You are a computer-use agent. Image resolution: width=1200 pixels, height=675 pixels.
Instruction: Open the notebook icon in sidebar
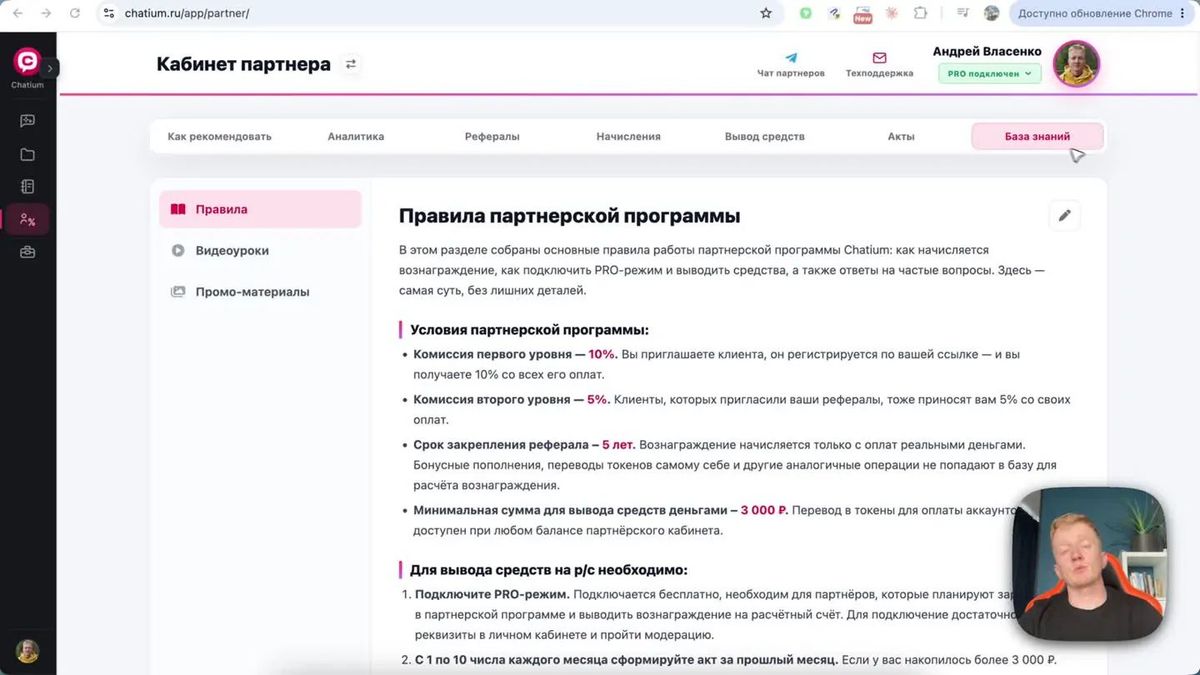pos(27,187)
